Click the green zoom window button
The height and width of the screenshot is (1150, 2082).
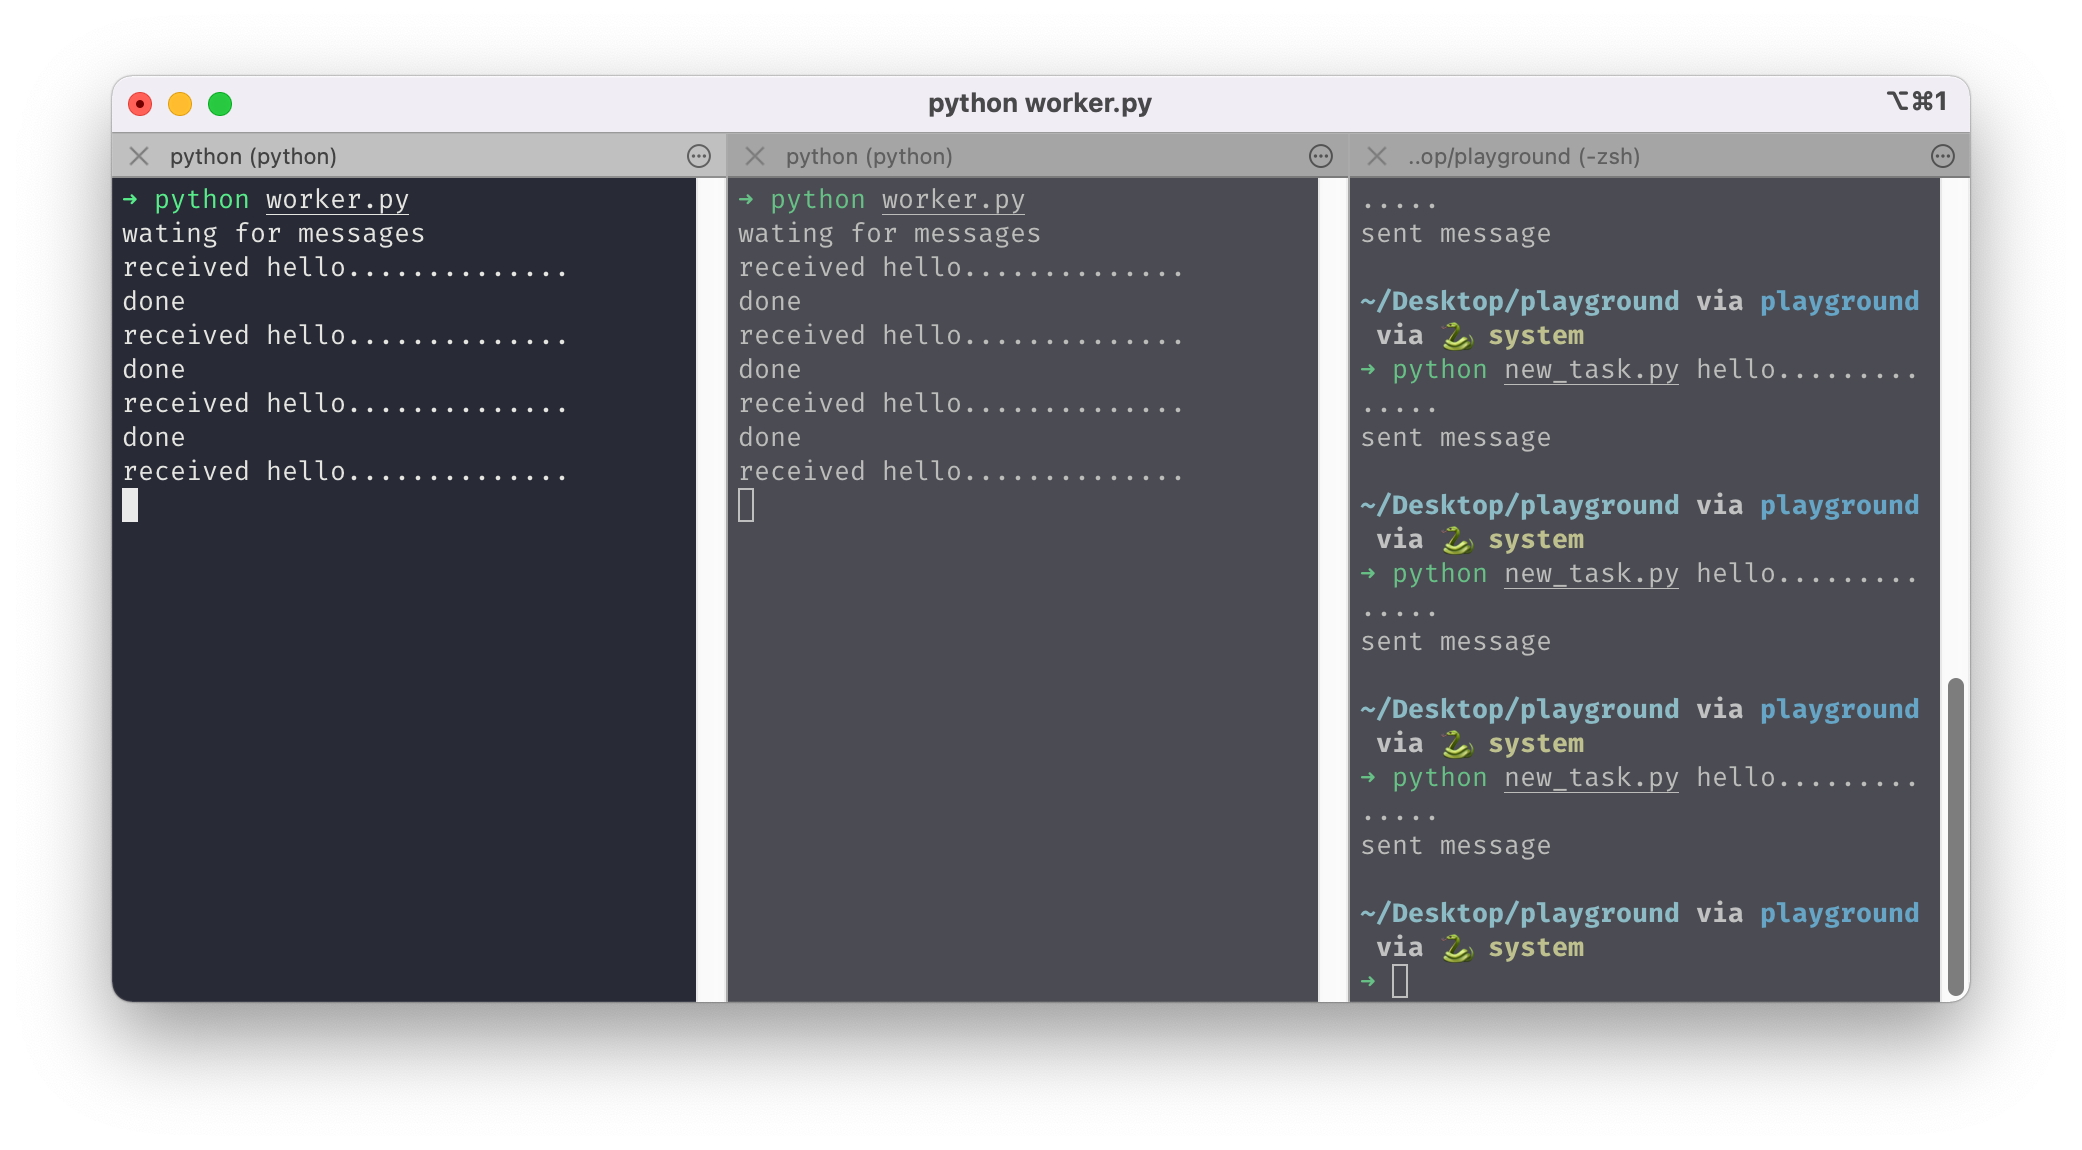coord(220,104)
